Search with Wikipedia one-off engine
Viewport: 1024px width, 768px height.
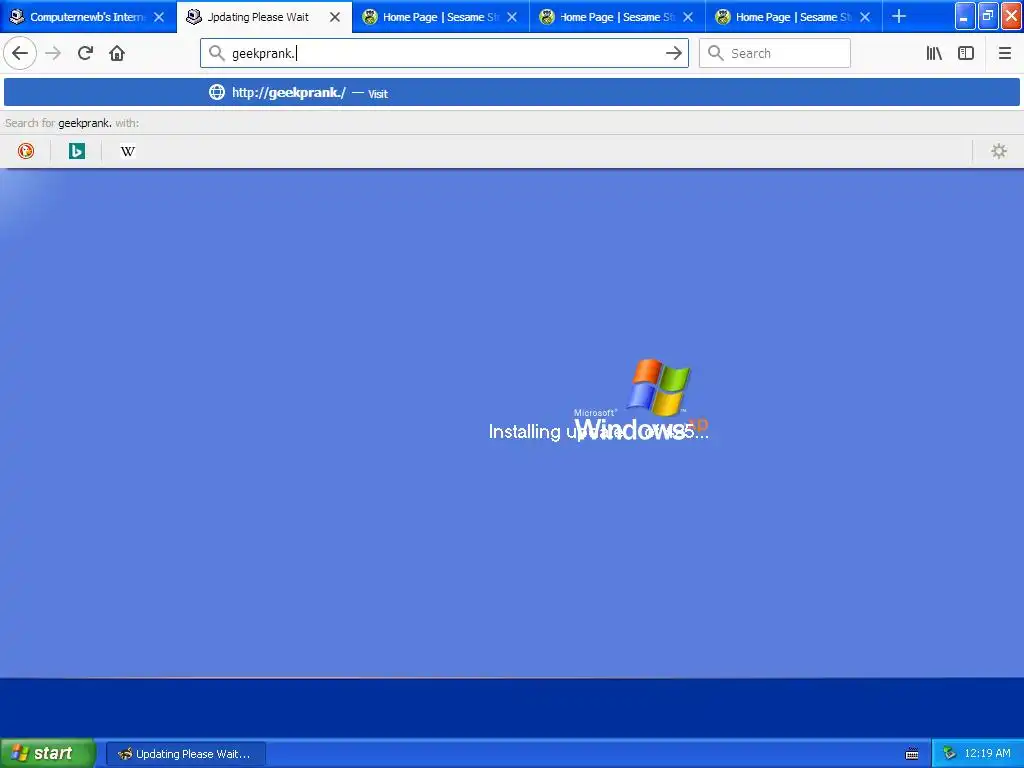[127, 151]
